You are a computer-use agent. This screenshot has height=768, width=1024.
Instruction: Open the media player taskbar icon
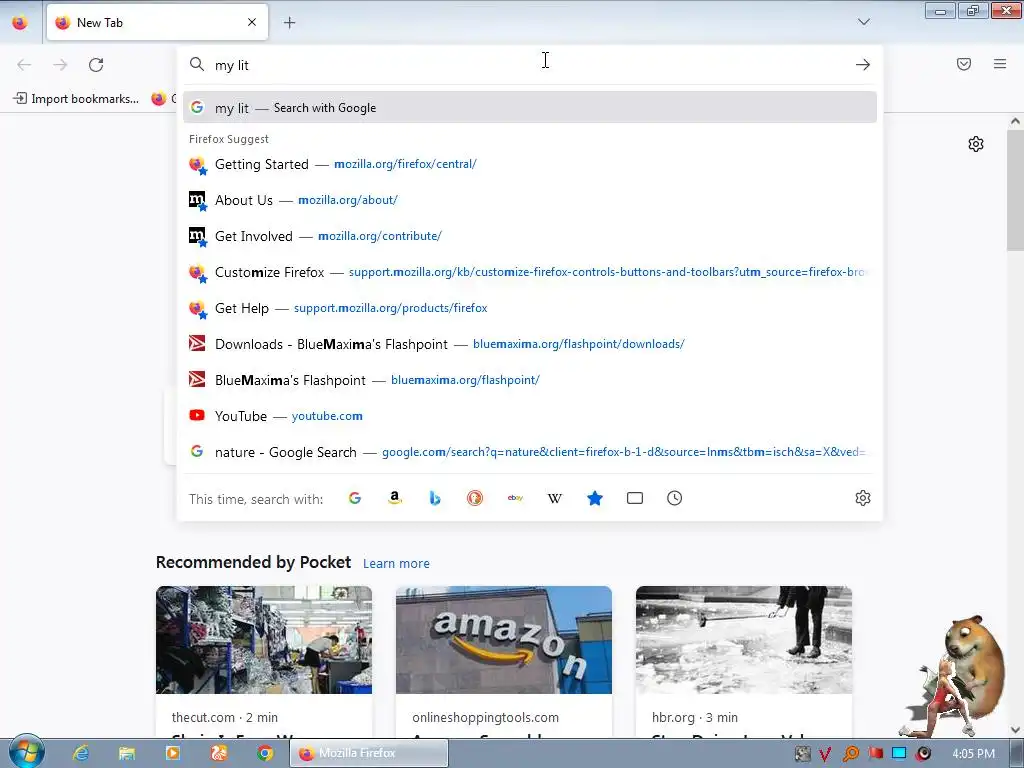point(172,753)
